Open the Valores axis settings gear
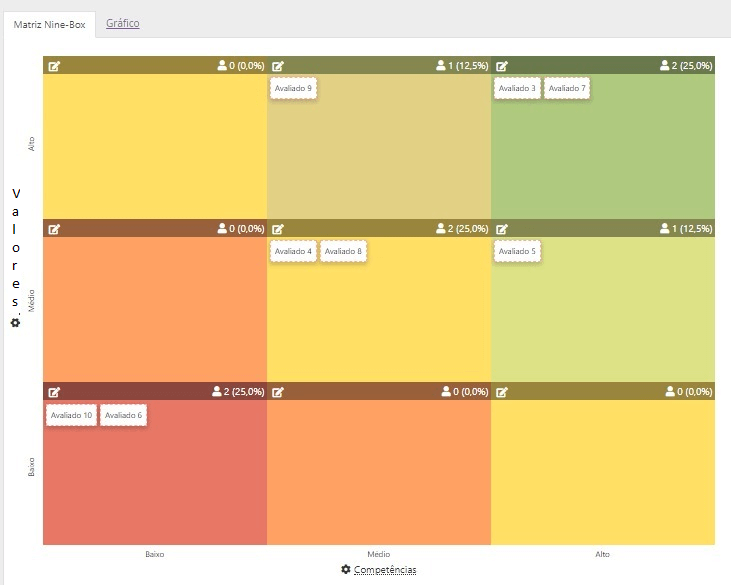 coord(15,323)
